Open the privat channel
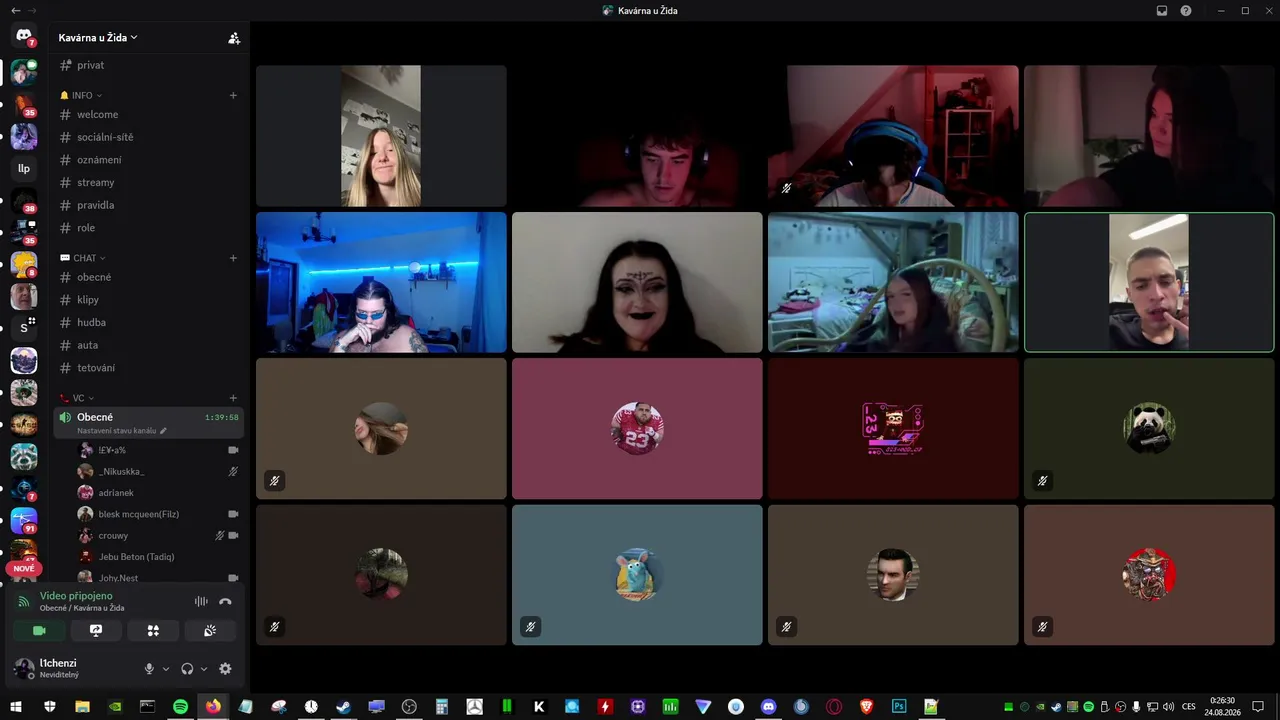 (x=148, y=65)
